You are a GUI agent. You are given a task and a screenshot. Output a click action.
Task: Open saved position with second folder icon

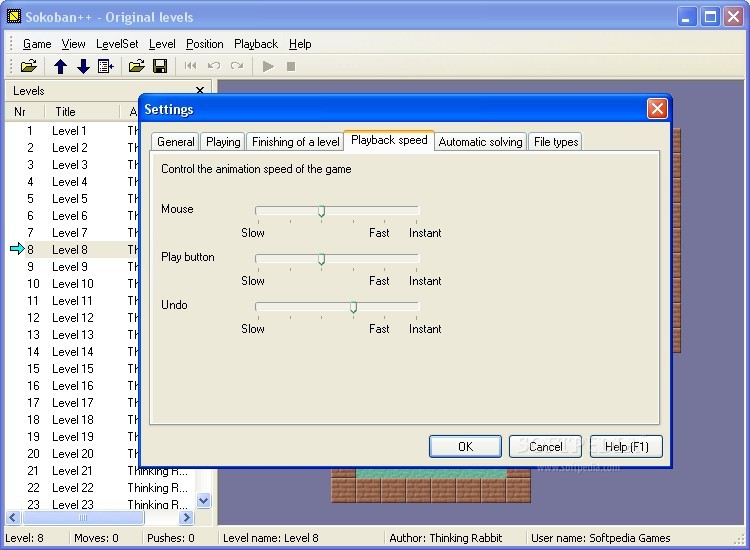tap(137, 66)
